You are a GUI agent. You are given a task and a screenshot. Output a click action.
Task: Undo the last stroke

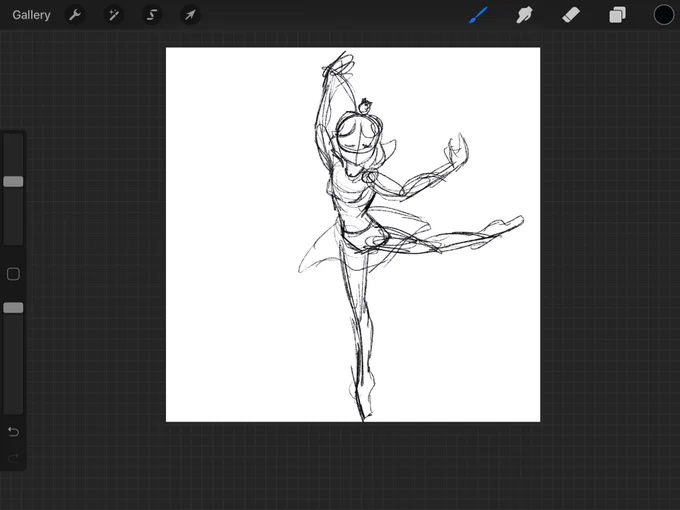(13, 432)
